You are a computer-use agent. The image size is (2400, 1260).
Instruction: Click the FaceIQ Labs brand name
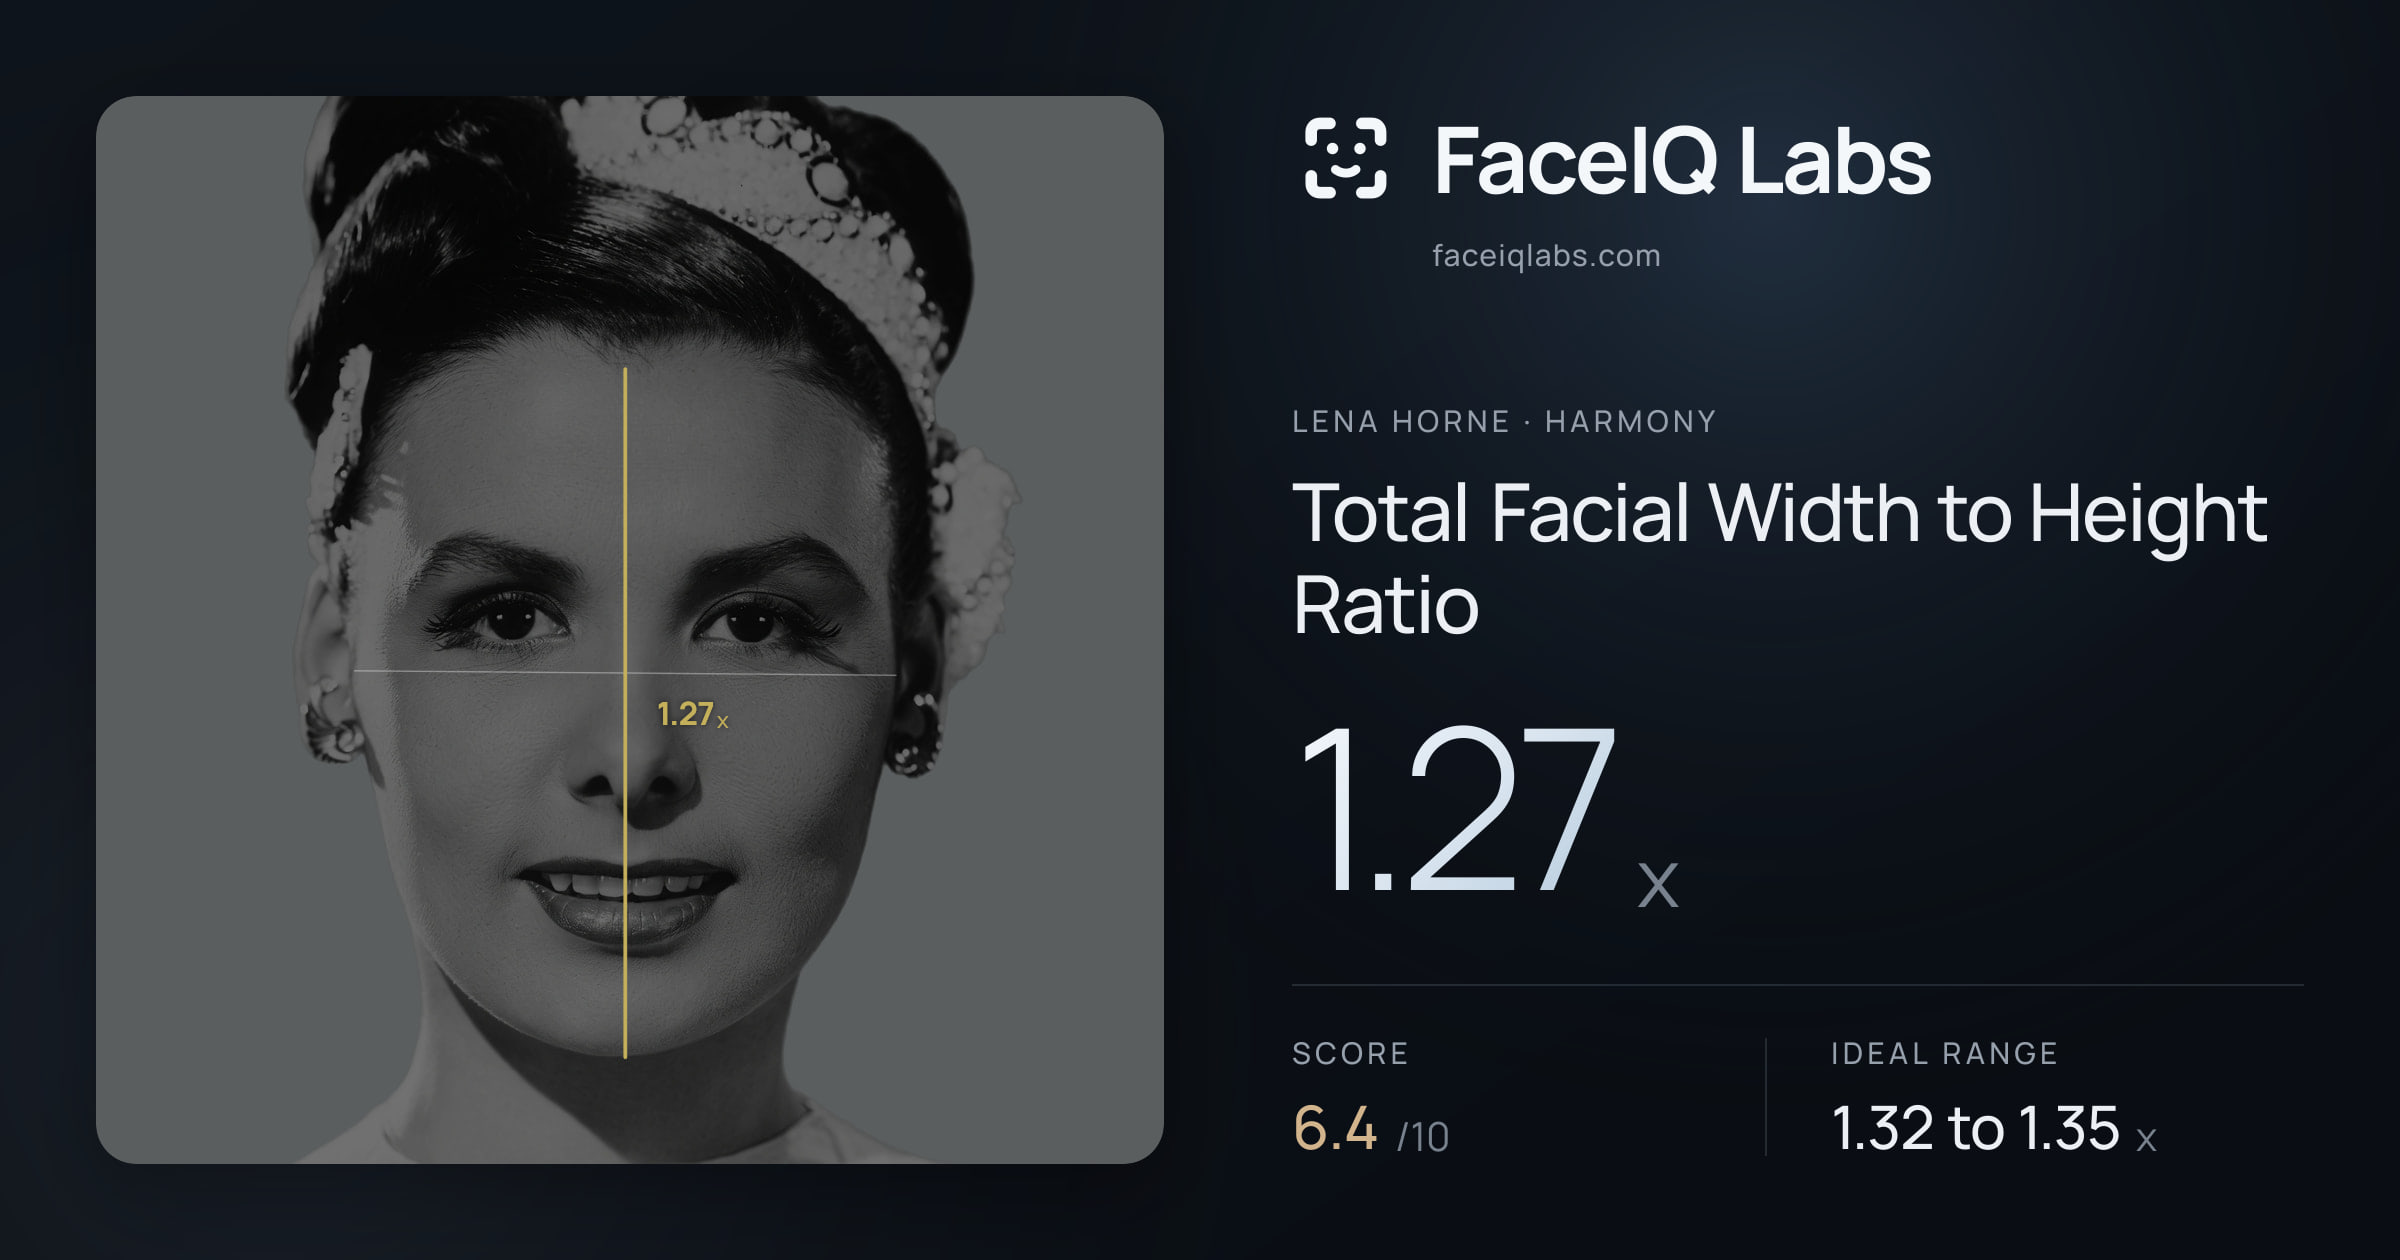click(x=1683, y=161)
